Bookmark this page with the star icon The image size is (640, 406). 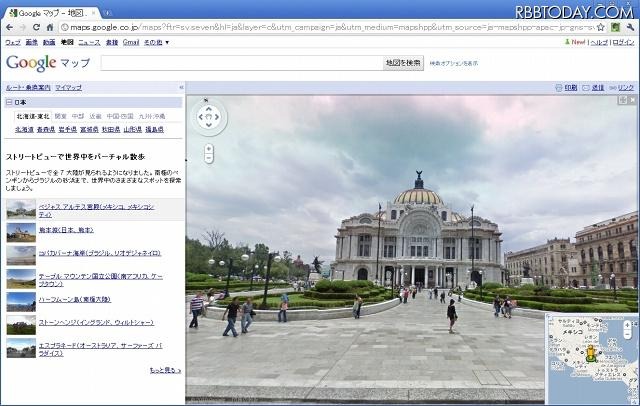click(600, 27)
